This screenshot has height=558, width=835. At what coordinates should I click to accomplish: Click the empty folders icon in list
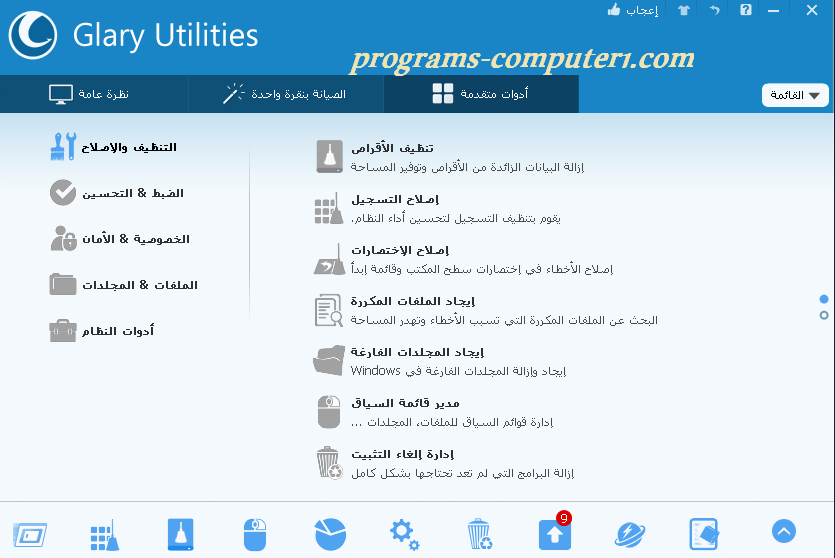point(329,360)
